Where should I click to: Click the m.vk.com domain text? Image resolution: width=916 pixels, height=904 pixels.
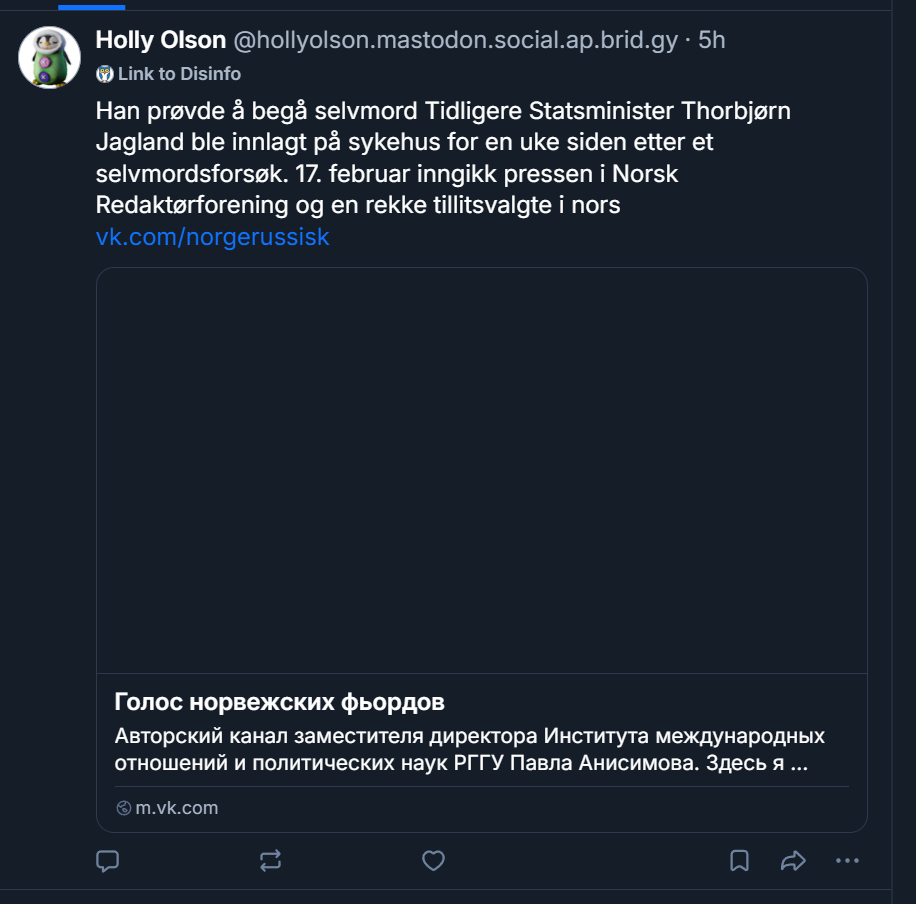177,808
